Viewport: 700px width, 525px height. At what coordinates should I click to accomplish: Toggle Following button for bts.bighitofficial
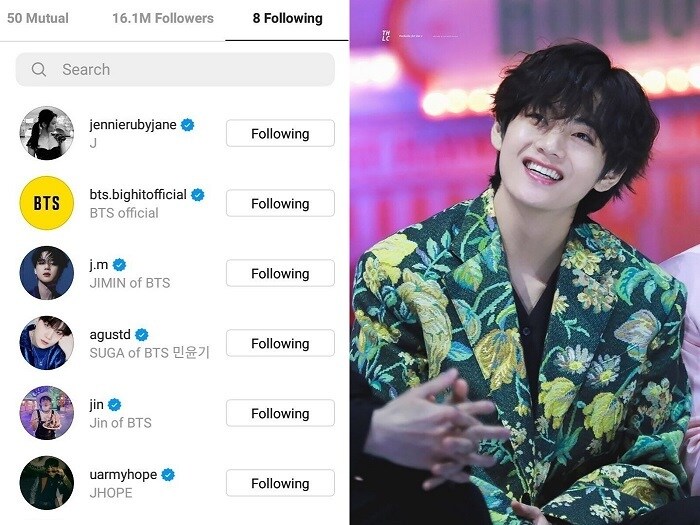[280, 203]
